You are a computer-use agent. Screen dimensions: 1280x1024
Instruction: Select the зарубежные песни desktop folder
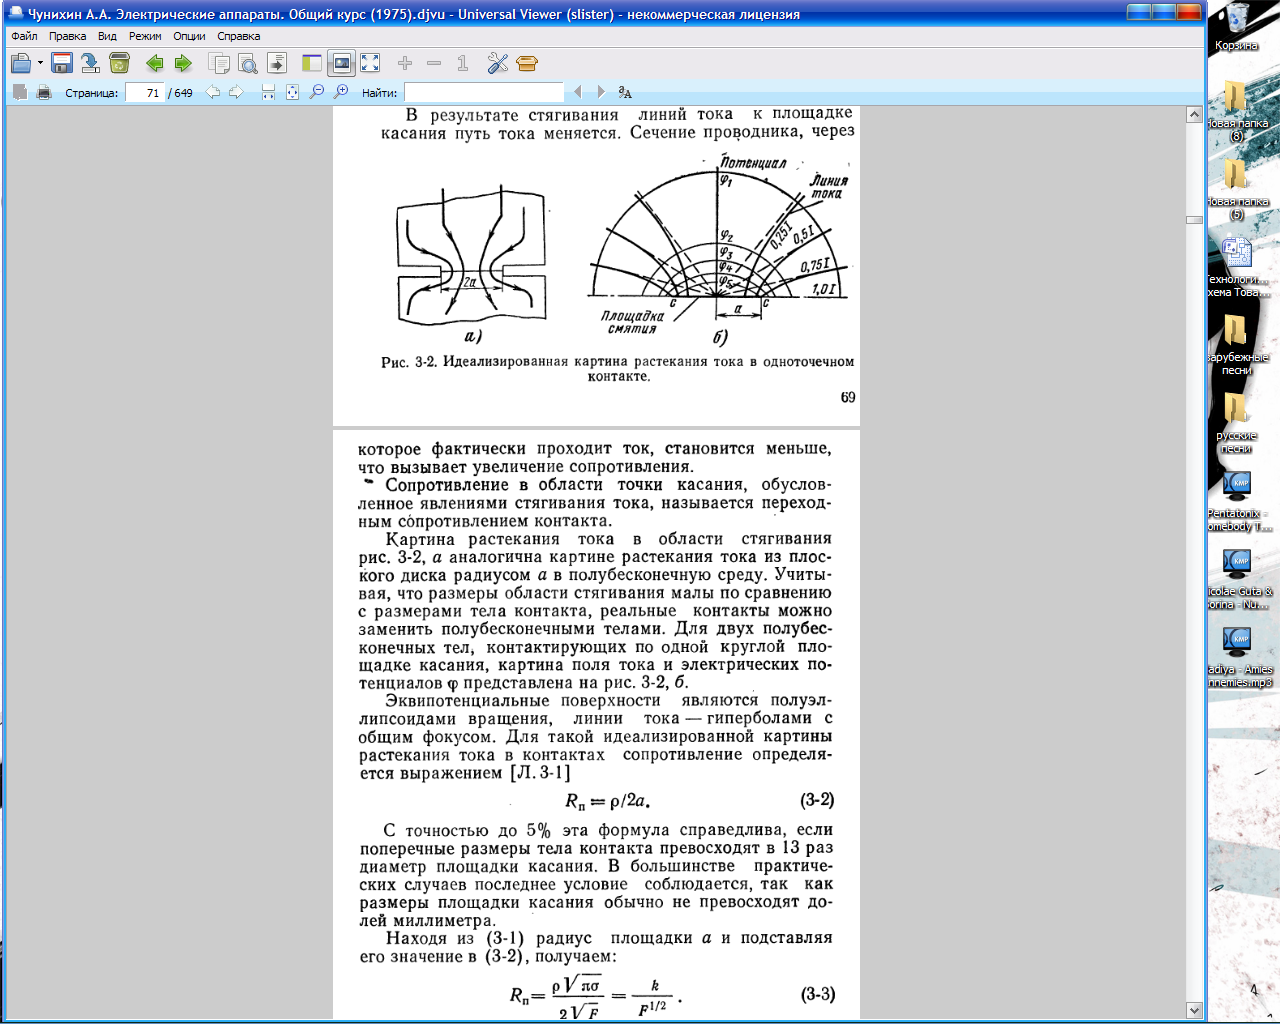pos(1237,344)
